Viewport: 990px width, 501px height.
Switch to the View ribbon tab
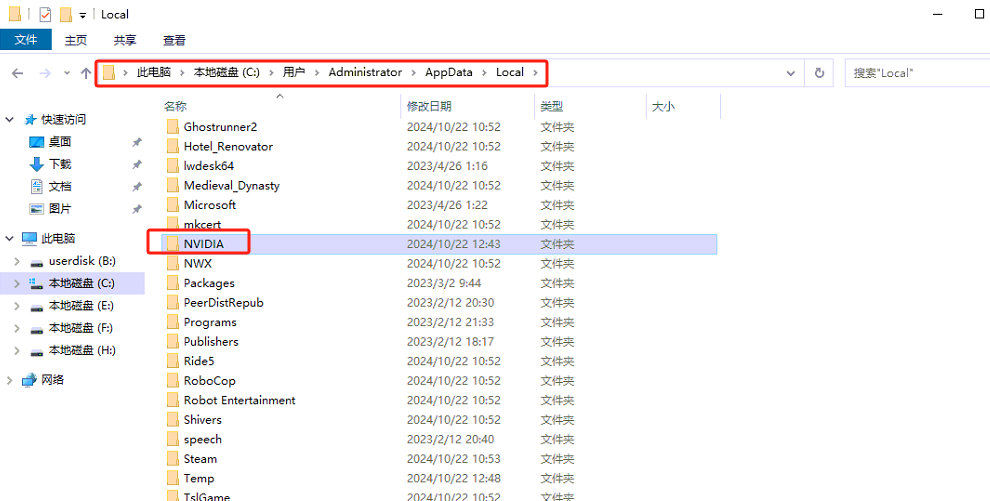[x=174, y=40]
